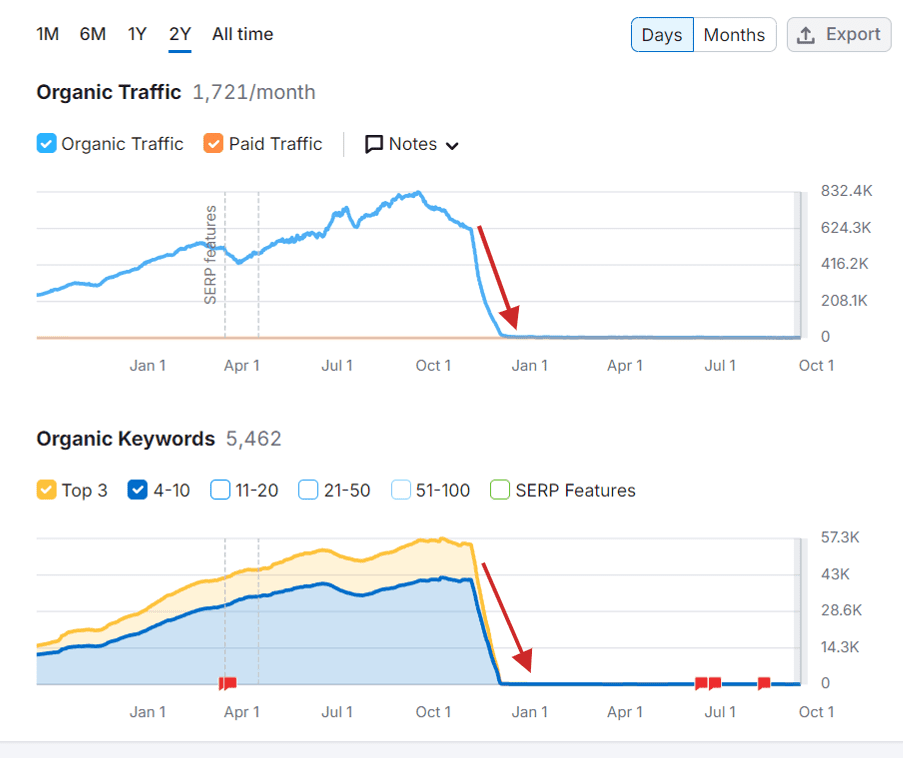Switch the chart view to Months
This screenshot has width=903, height=758.
point(734,34)
